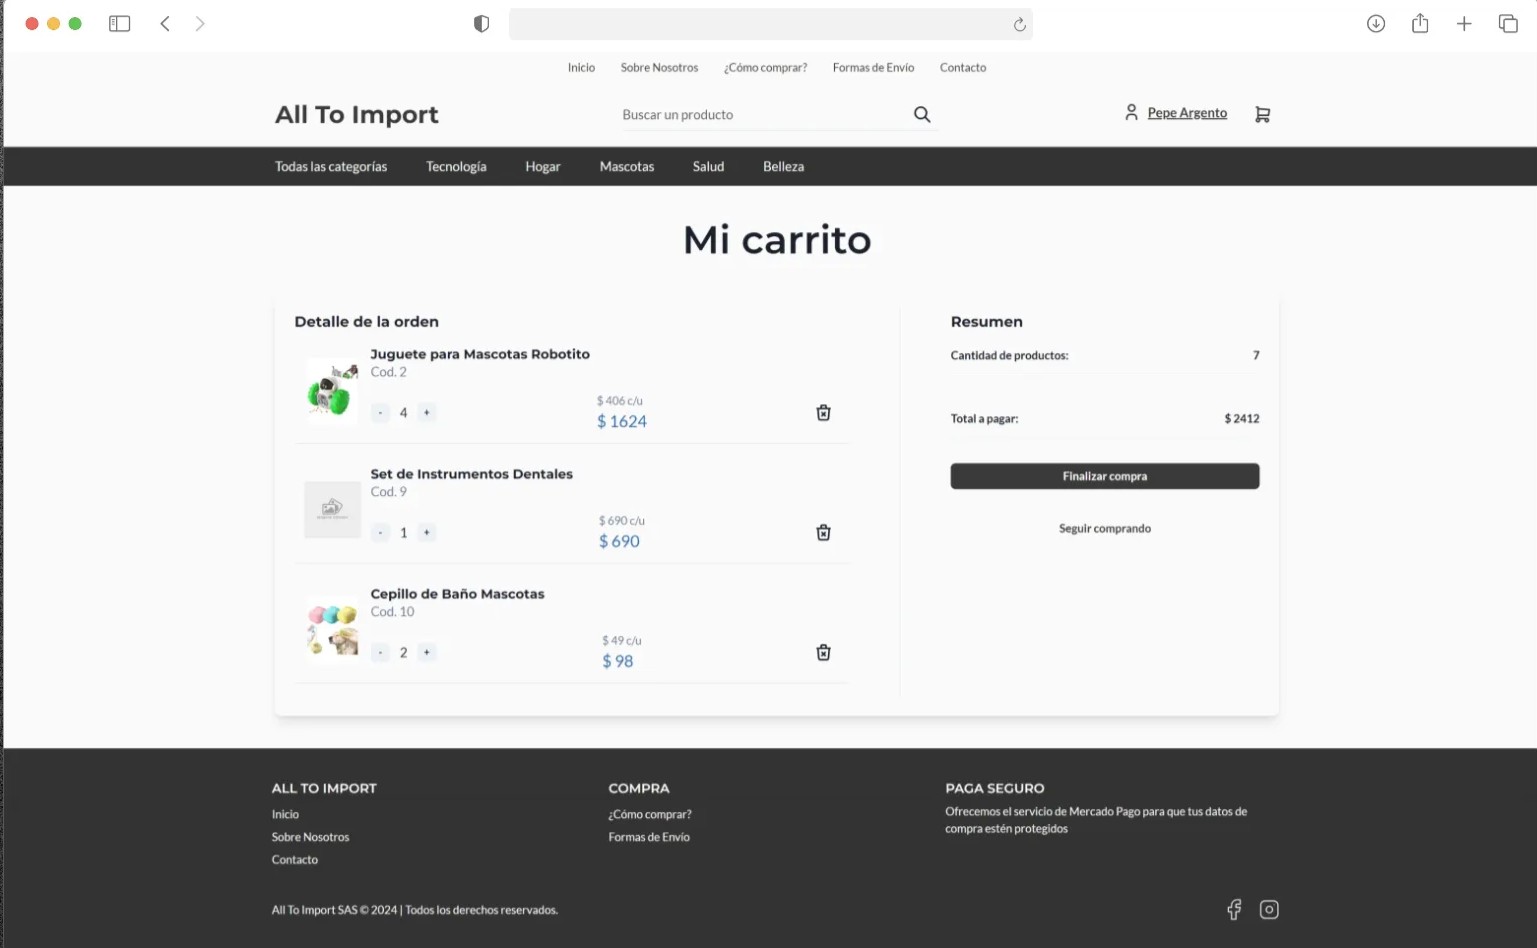Screen dimensions: 1537x948
Task: Show Safari tab overview
Action: tap(1508, 24)
